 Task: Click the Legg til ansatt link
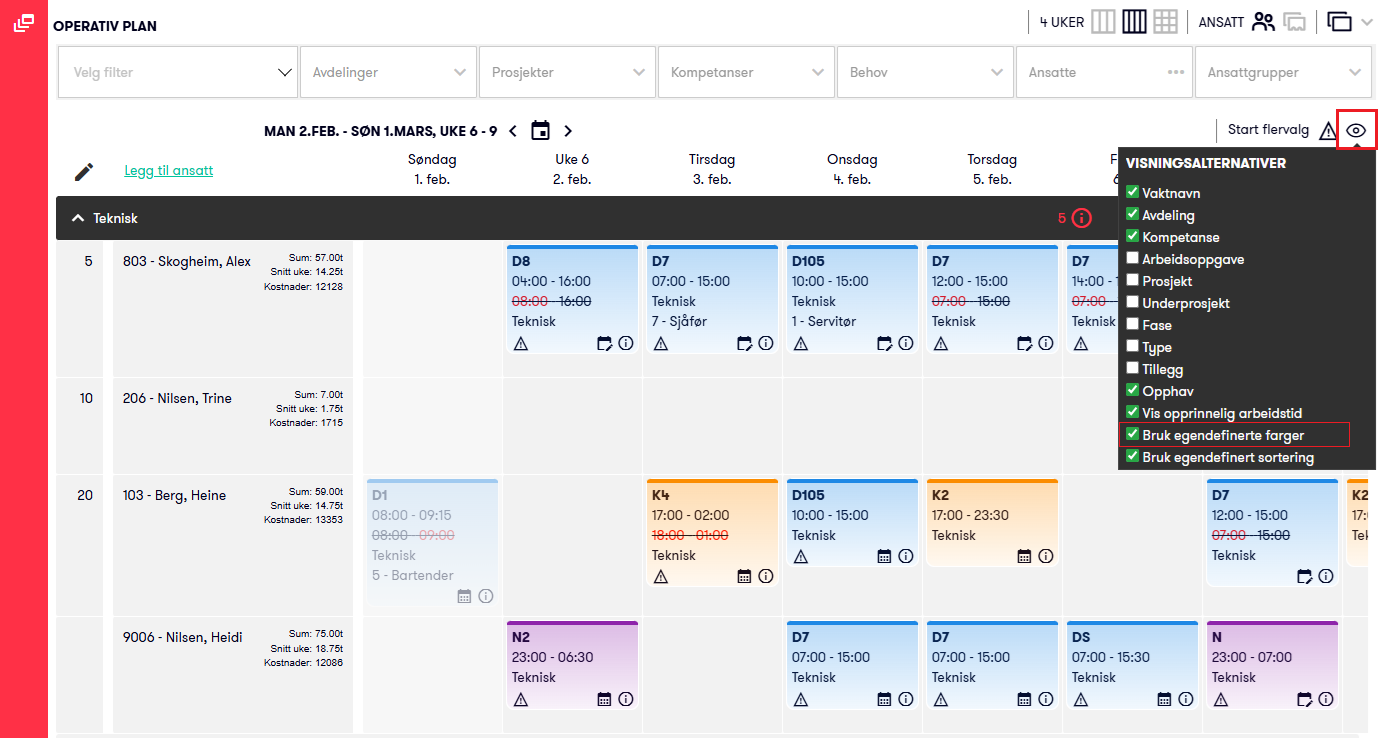coord(168,170)
